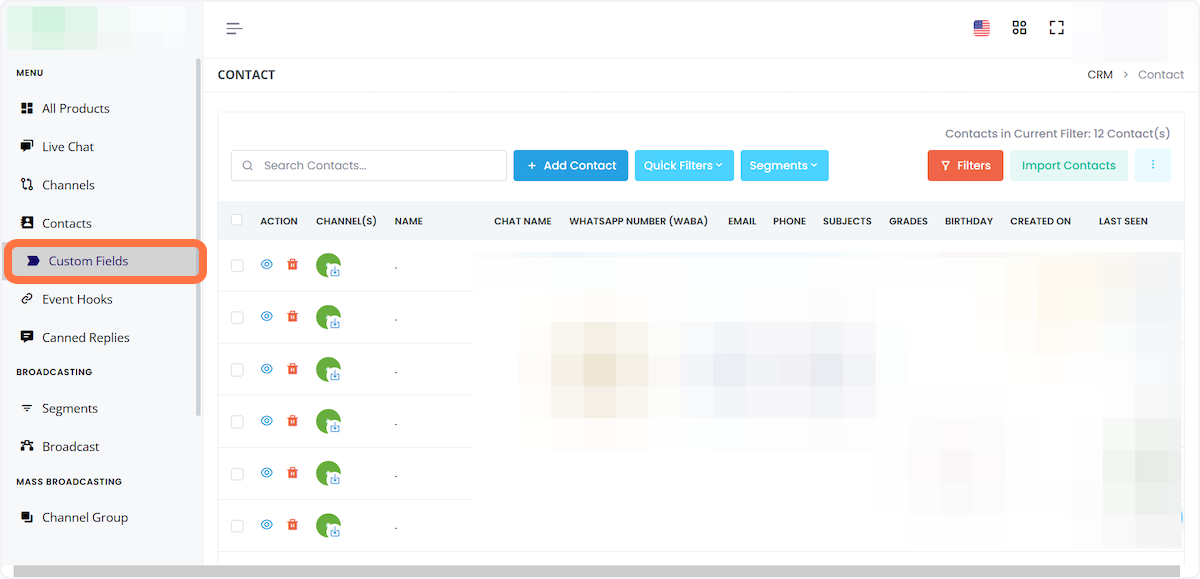Screen dimensions: 1200x579
Task: Click second row green channel avatar
Action: click(329, 317)
